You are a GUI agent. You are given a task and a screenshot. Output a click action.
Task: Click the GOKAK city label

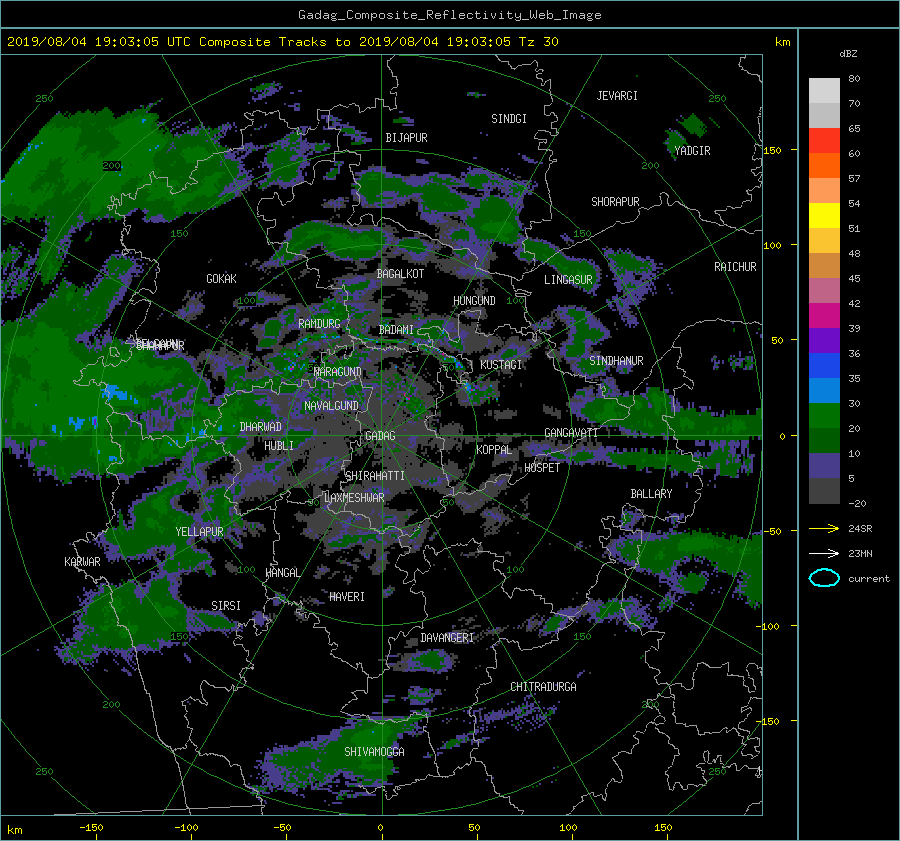[221, 279]
